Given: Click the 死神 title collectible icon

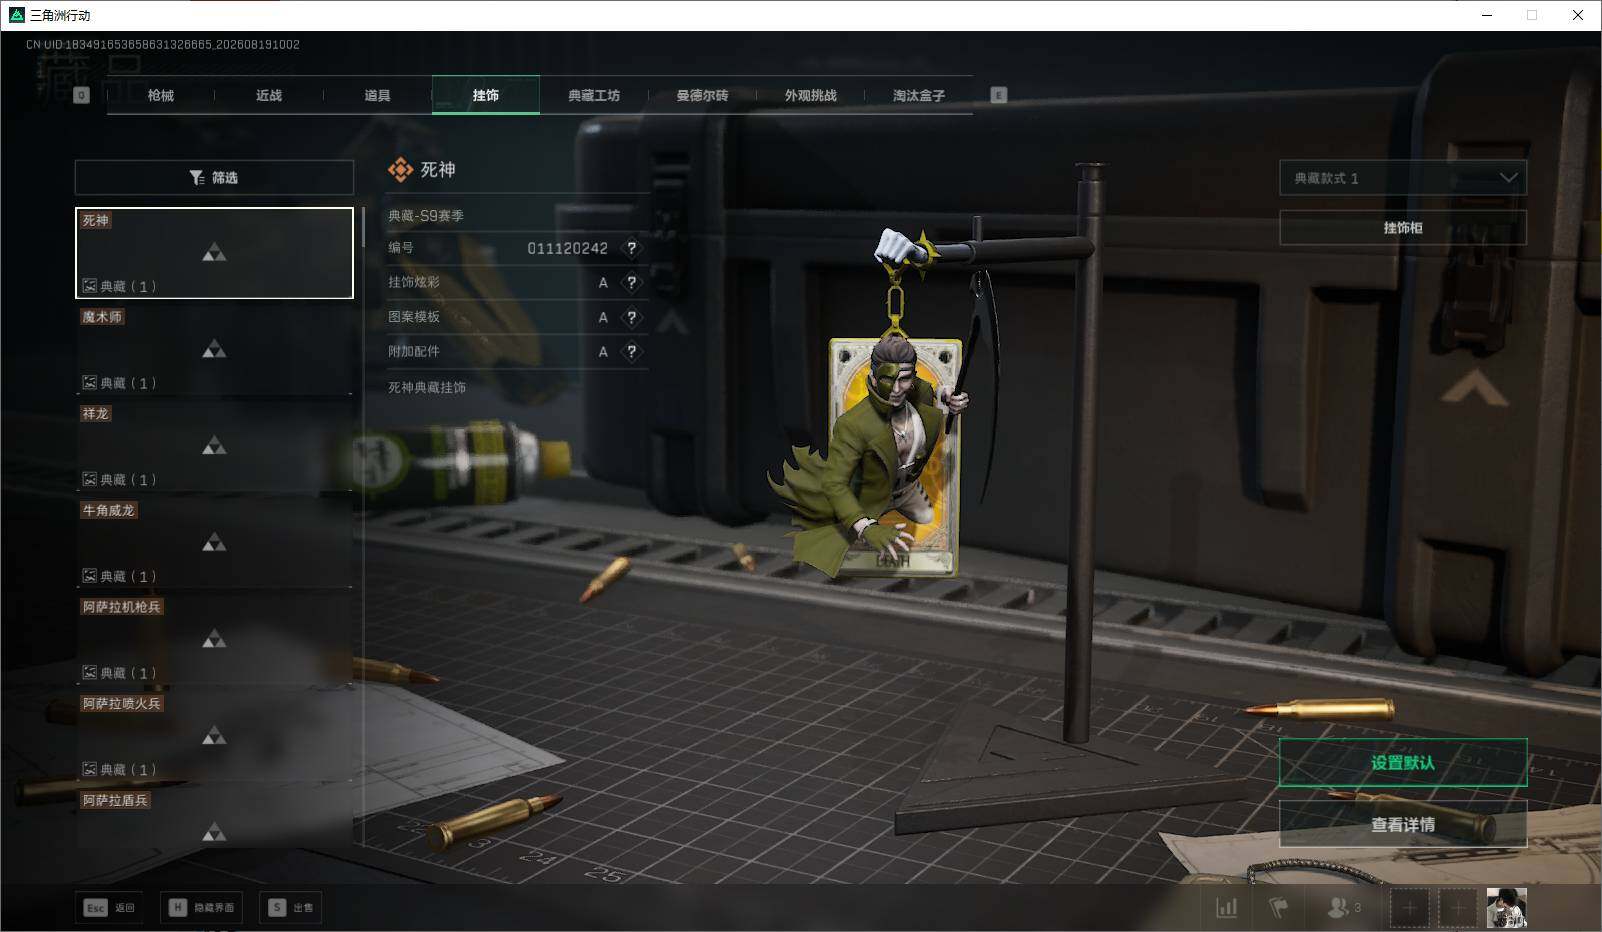Looking at the screenshot, I should pyautogui.click(x=400, y=170).
